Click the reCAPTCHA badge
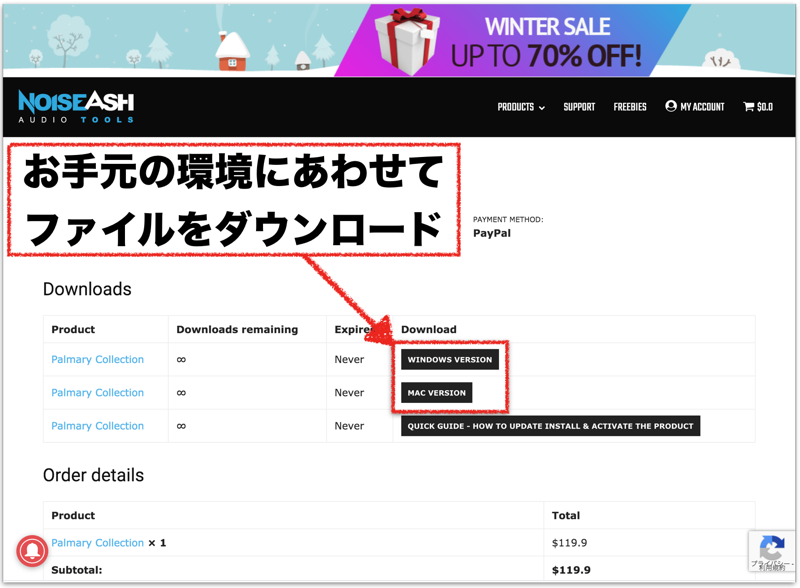The width and height of the screenshot is (800, 588). coord(772,551)
